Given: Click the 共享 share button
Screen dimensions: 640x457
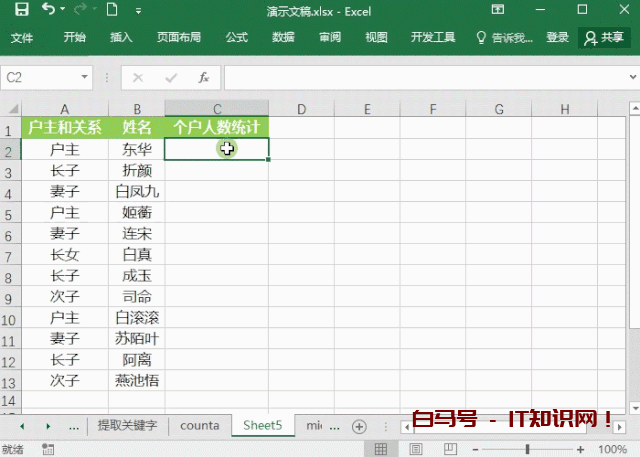Looking at the screenshot, I should click(604, 37).
